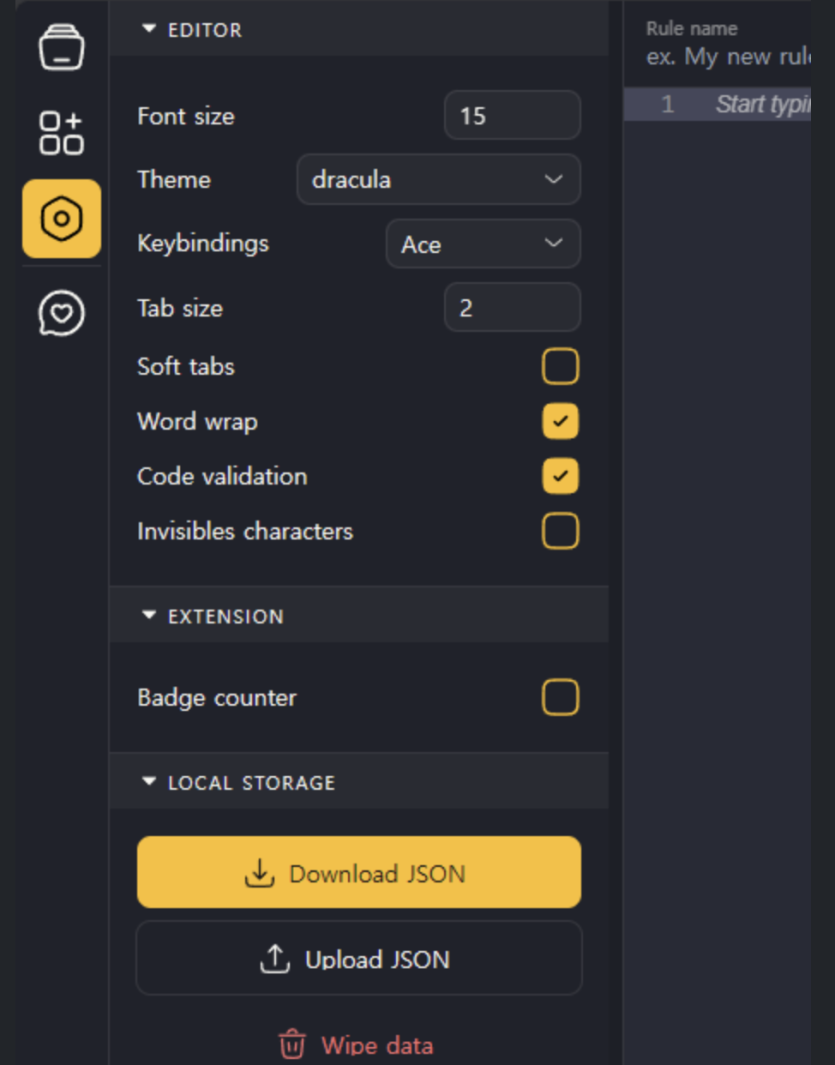Click the Download JSON button
835x1065 pixels.
(x=359, y=873)
